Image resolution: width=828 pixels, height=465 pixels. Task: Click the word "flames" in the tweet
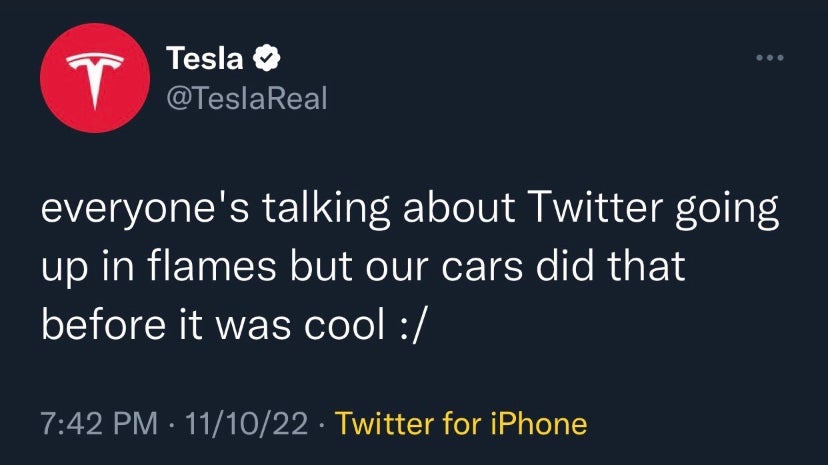pos(219,269)
